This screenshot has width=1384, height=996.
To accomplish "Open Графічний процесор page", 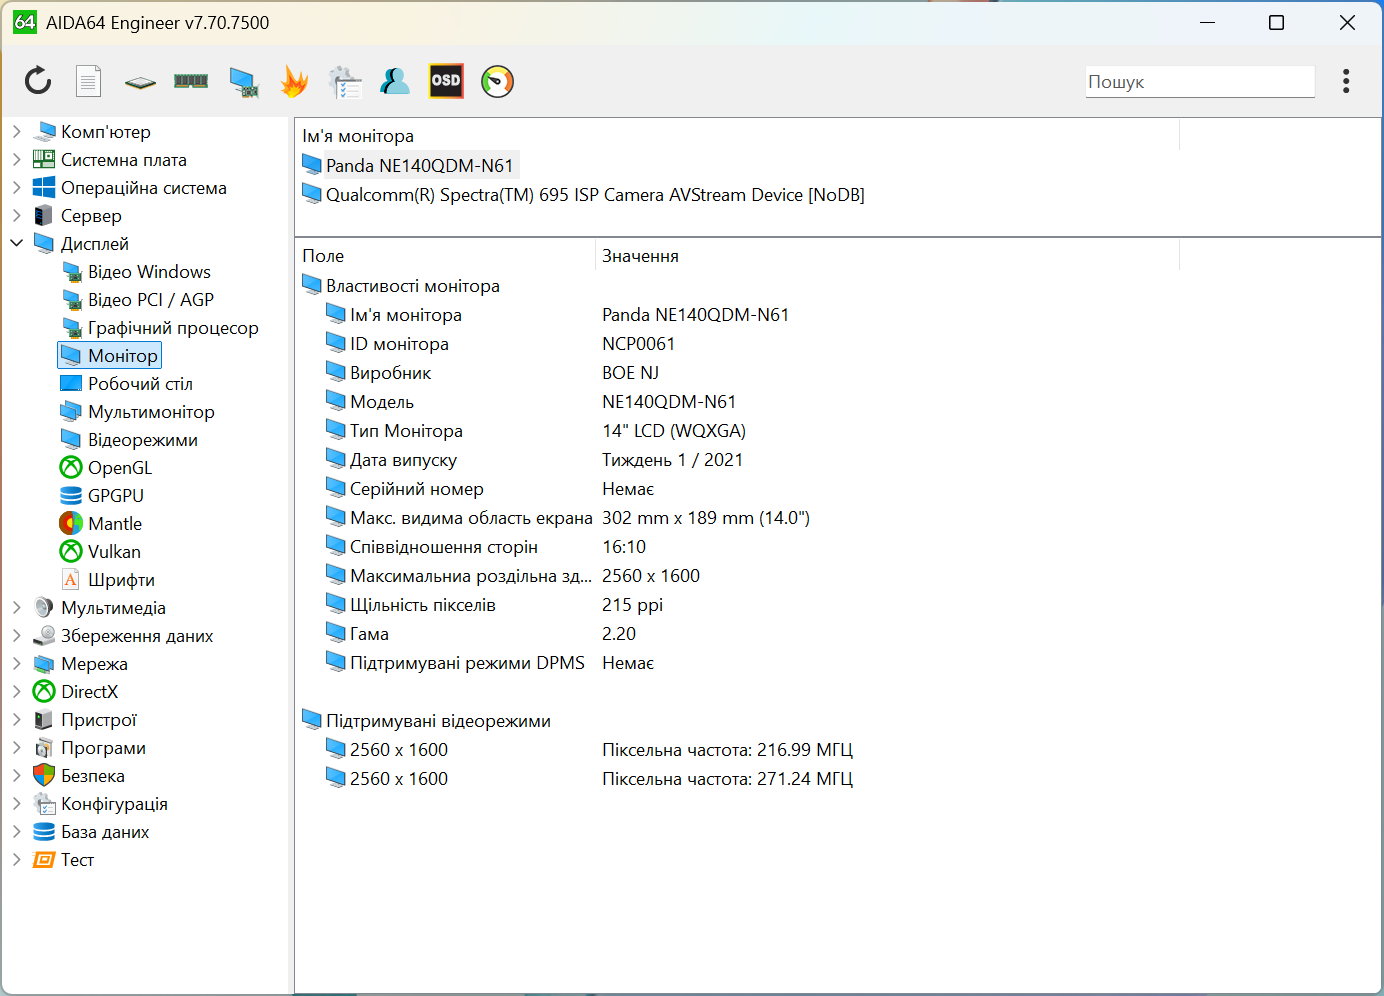I will coord(173,328).
